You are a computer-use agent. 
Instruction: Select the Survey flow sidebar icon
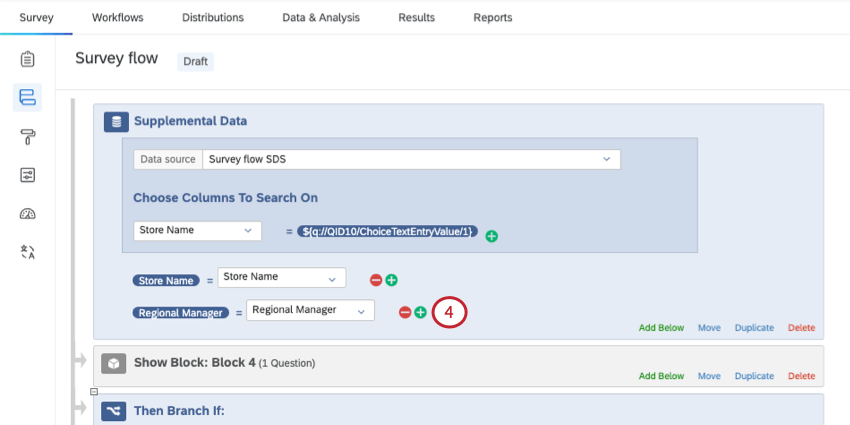coord(28,97)
